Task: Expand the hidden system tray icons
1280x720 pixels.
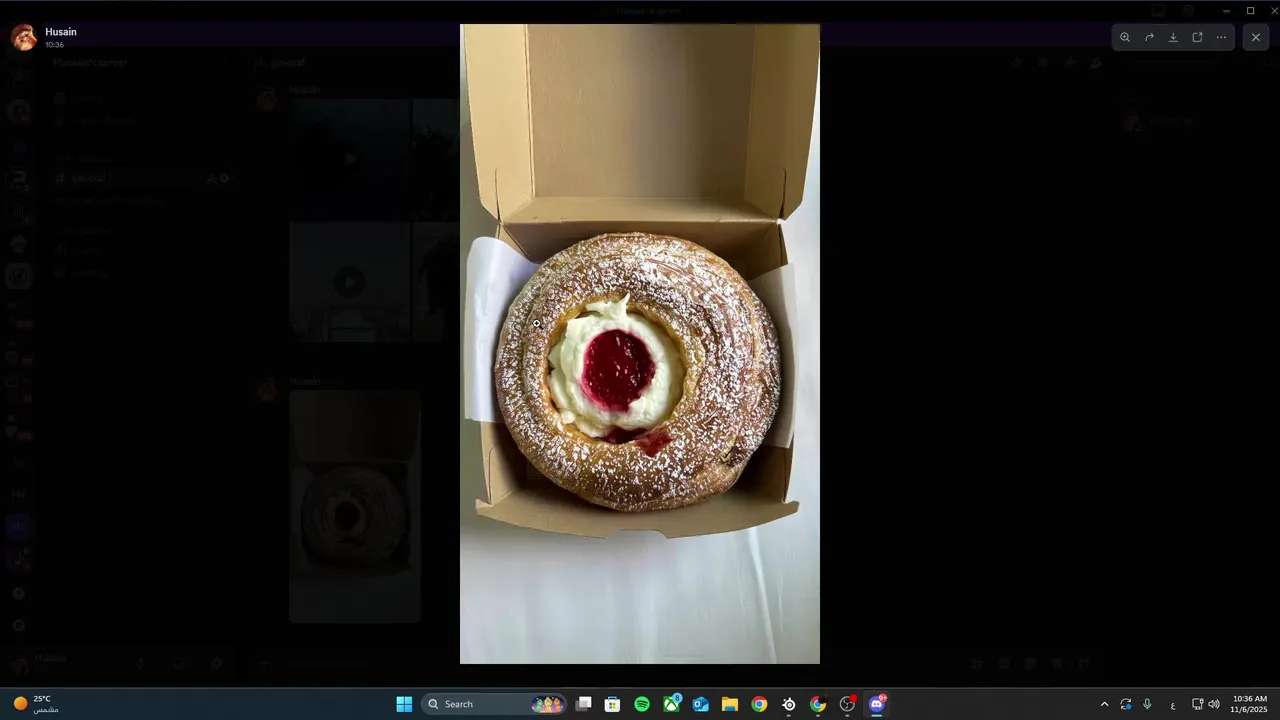Action: coord(1104,704)
